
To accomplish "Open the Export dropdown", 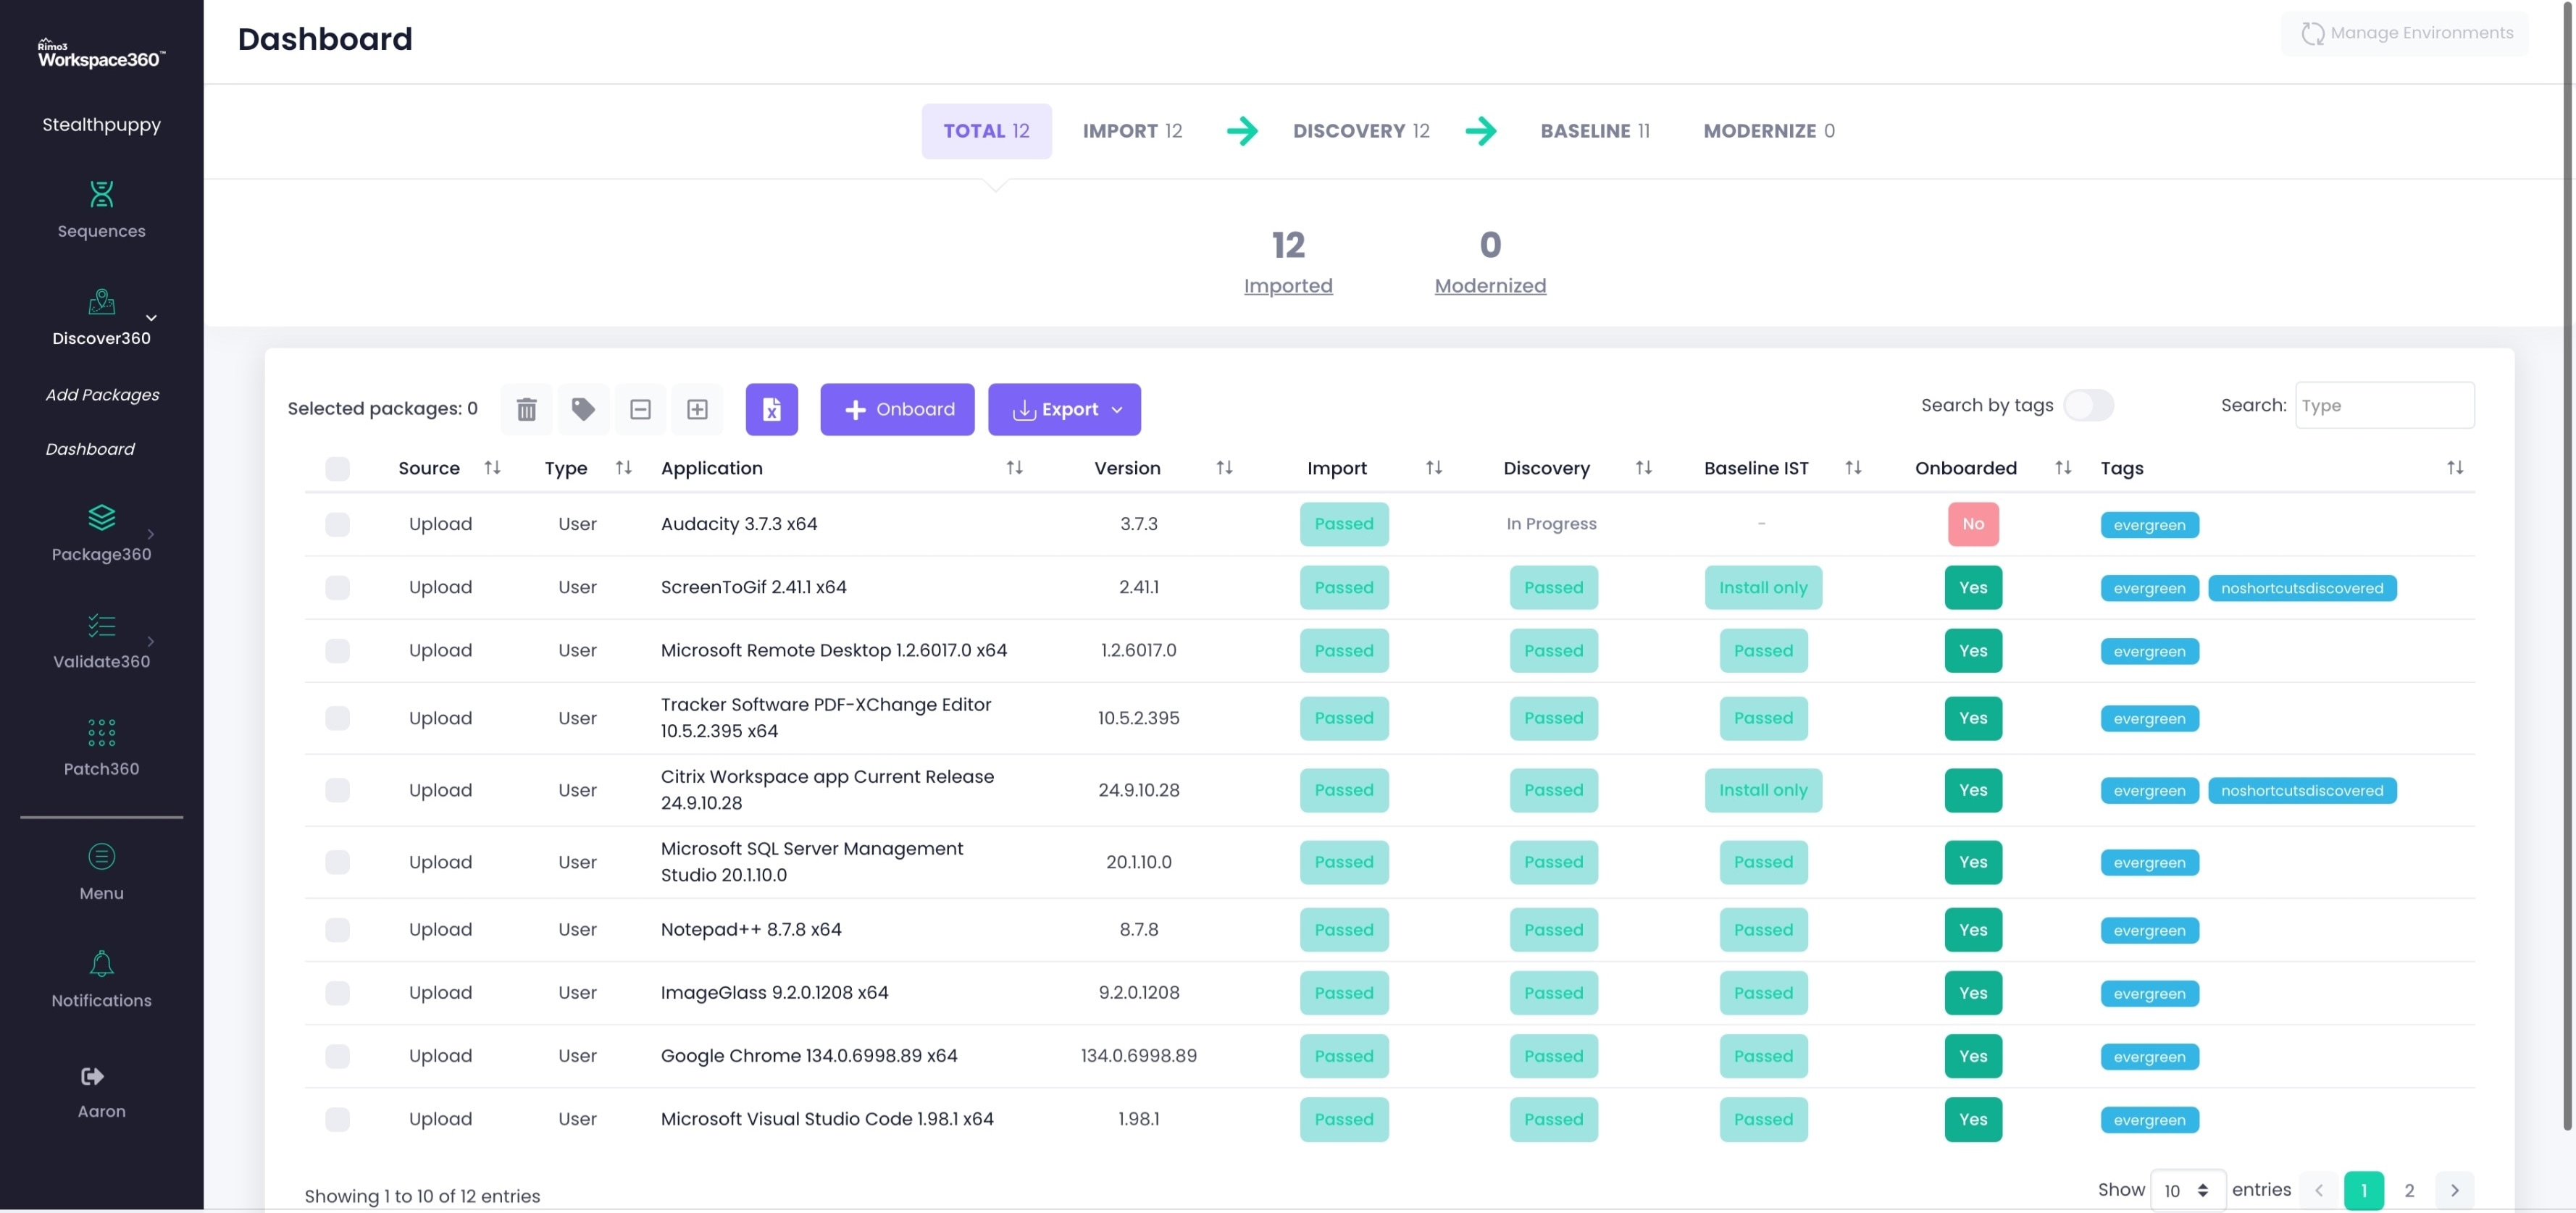I will [1064, 409].
